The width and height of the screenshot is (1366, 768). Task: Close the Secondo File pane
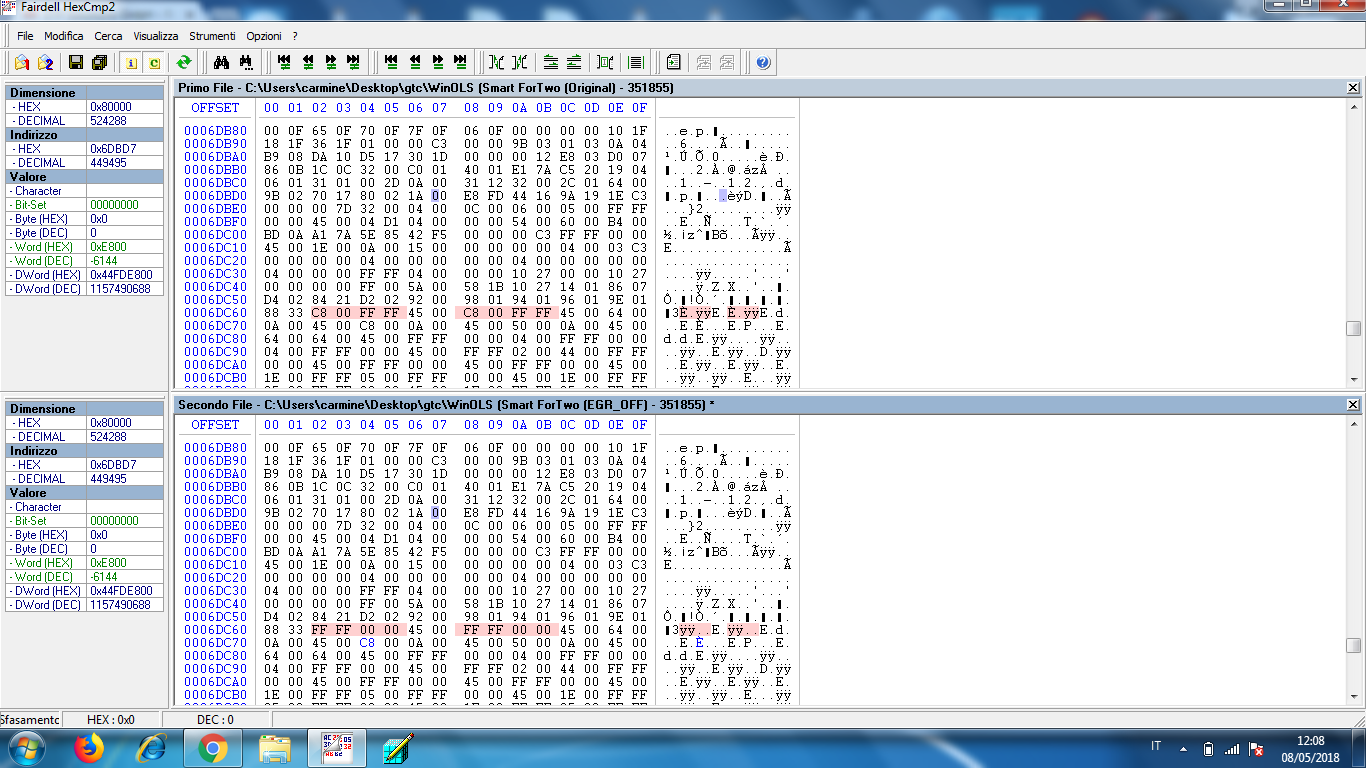click(x=1353, y=404)
